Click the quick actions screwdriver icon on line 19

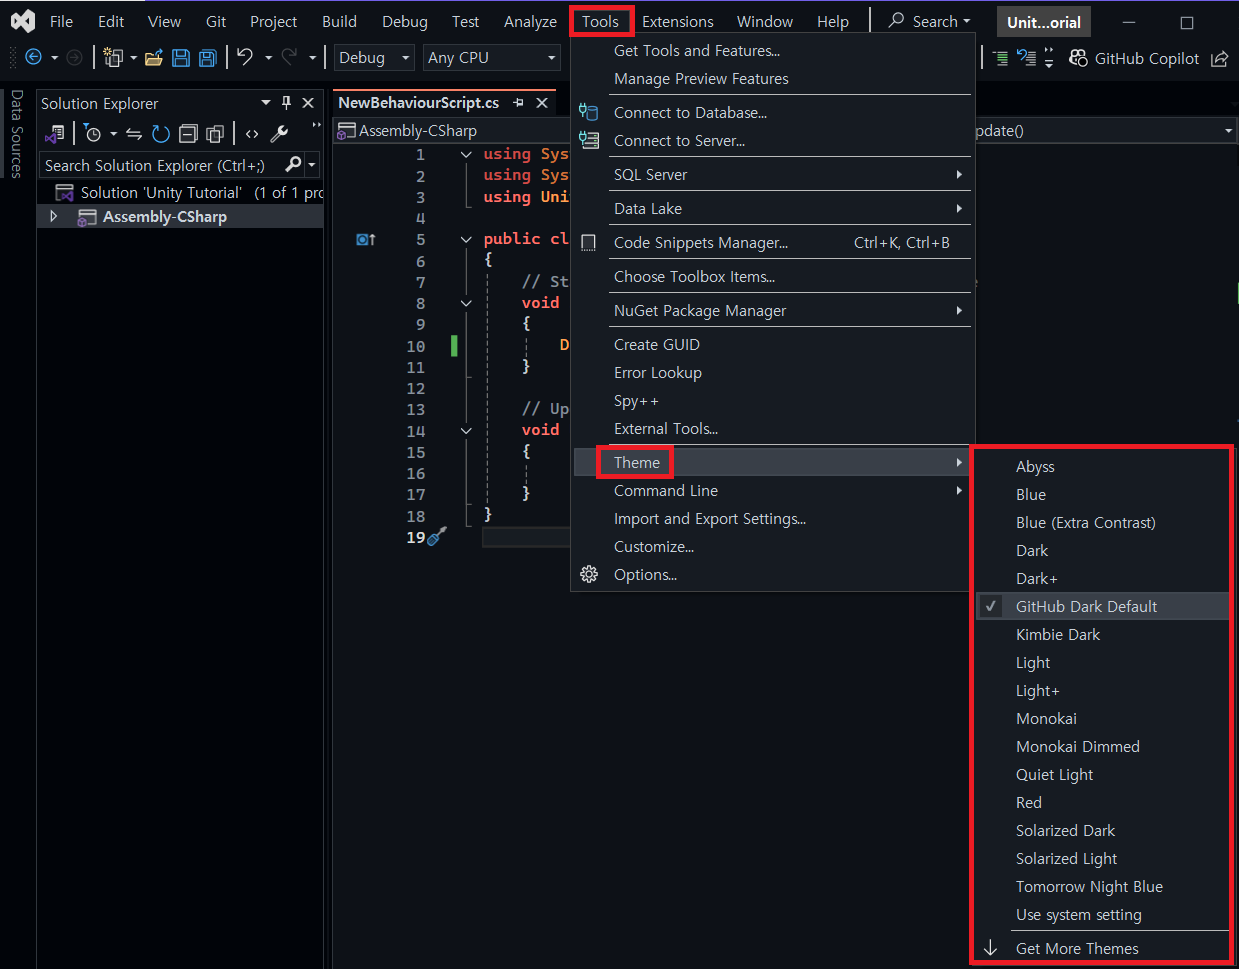point(437,537)
